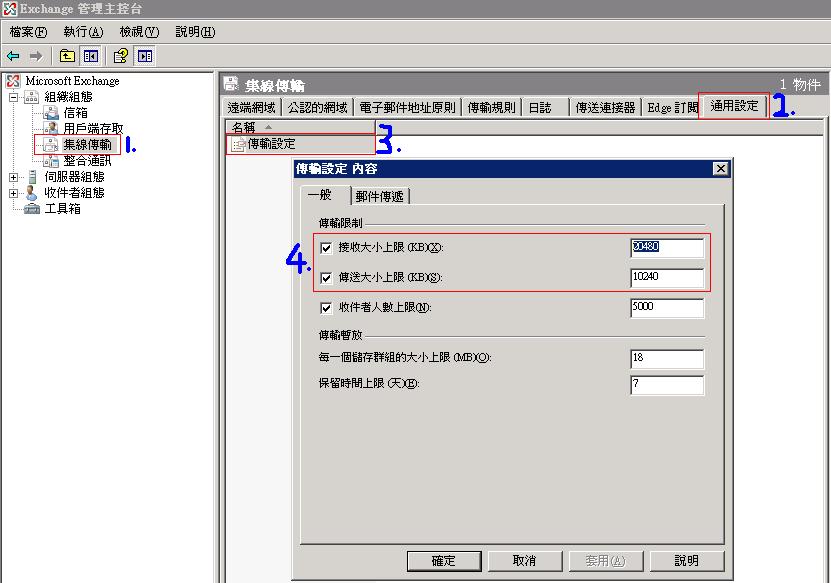This screenshot has width=831, height=583.
Task: Click the 集線傳輸 tree icon
Action: pyautogui.click(x=50, y=144)
